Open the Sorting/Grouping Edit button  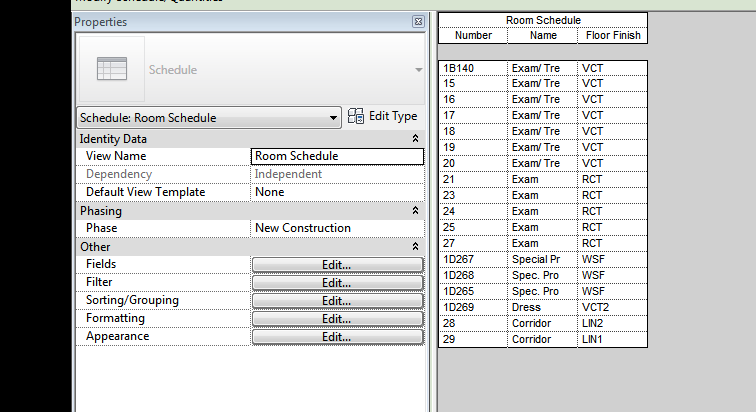coord(338,301)
